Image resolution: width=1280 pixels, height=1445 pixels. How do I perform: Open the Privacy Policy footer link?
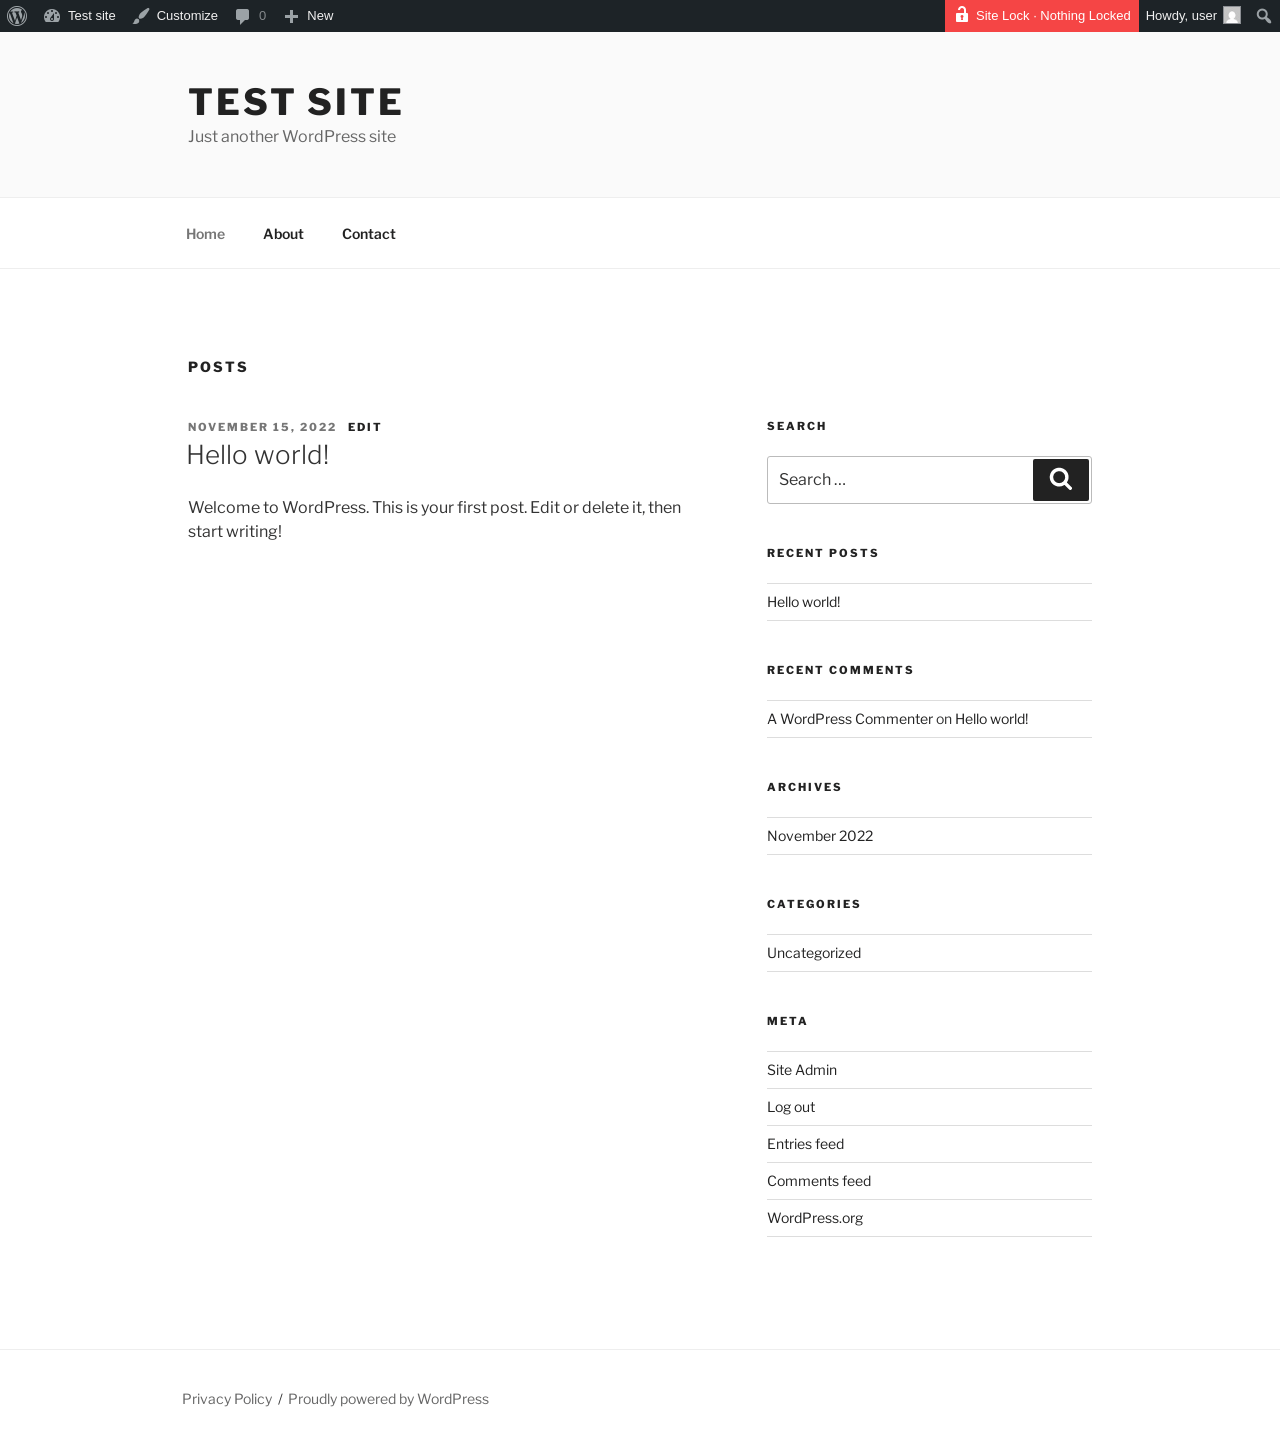click(227, 1399)
